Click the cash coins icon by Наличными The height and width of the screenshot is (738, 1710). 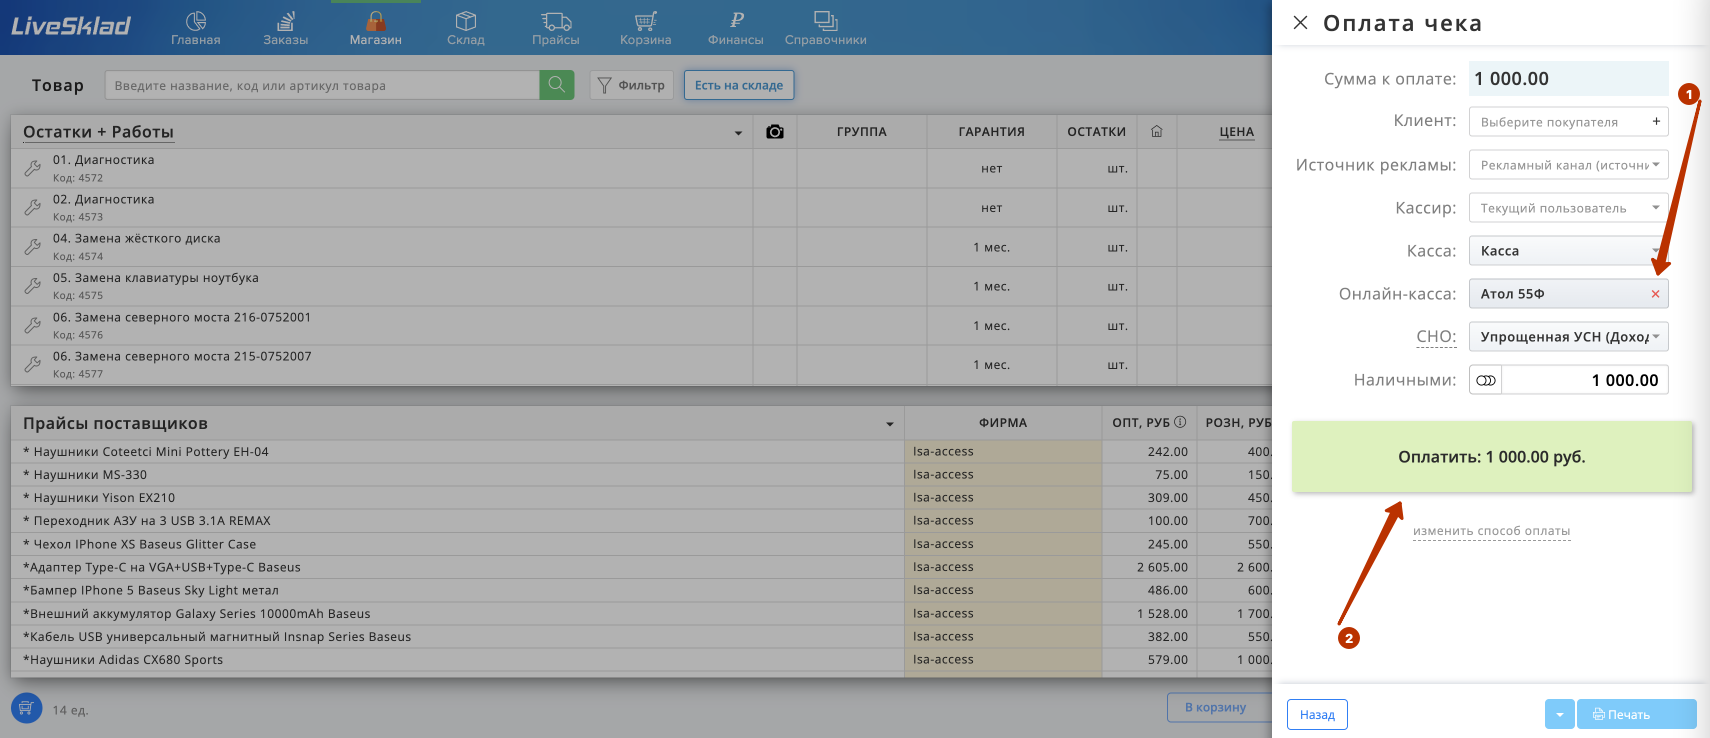[1486, 380]
